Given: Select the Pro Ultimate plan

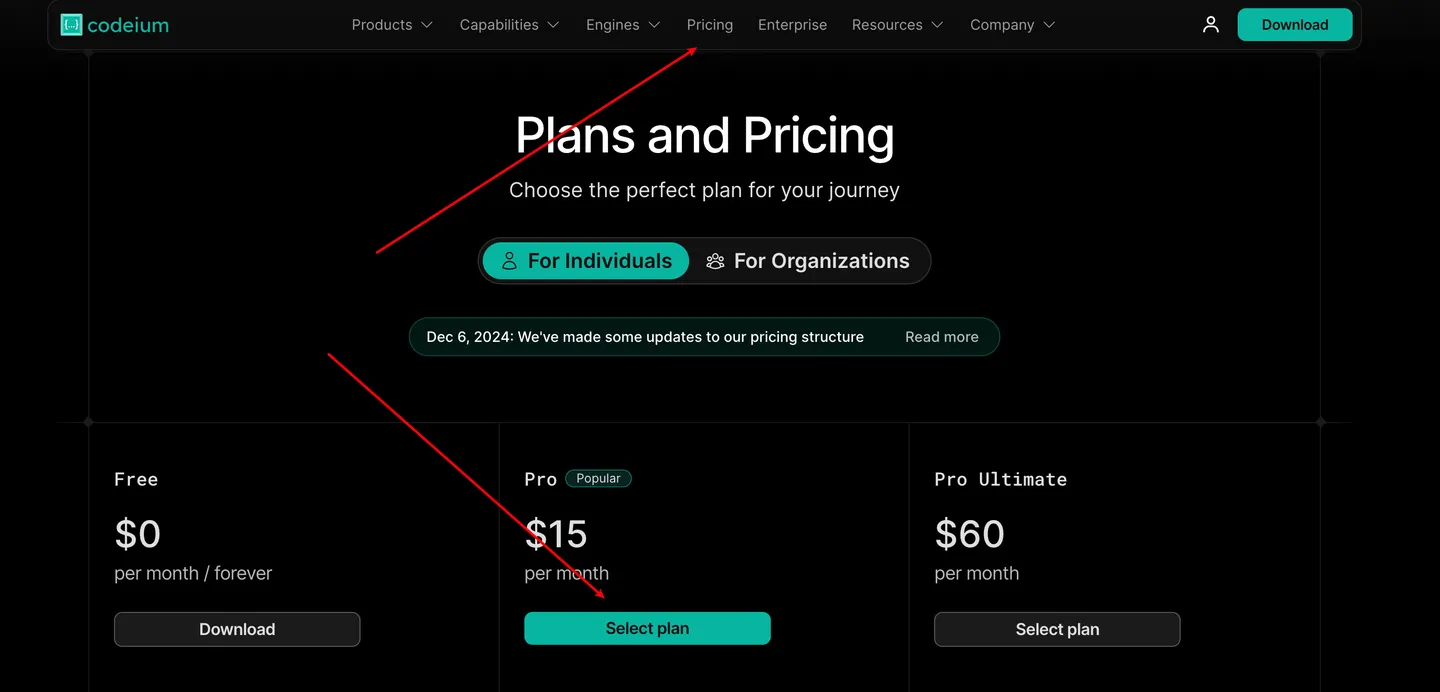Looking at the screenshot, I should (1057, 629).
